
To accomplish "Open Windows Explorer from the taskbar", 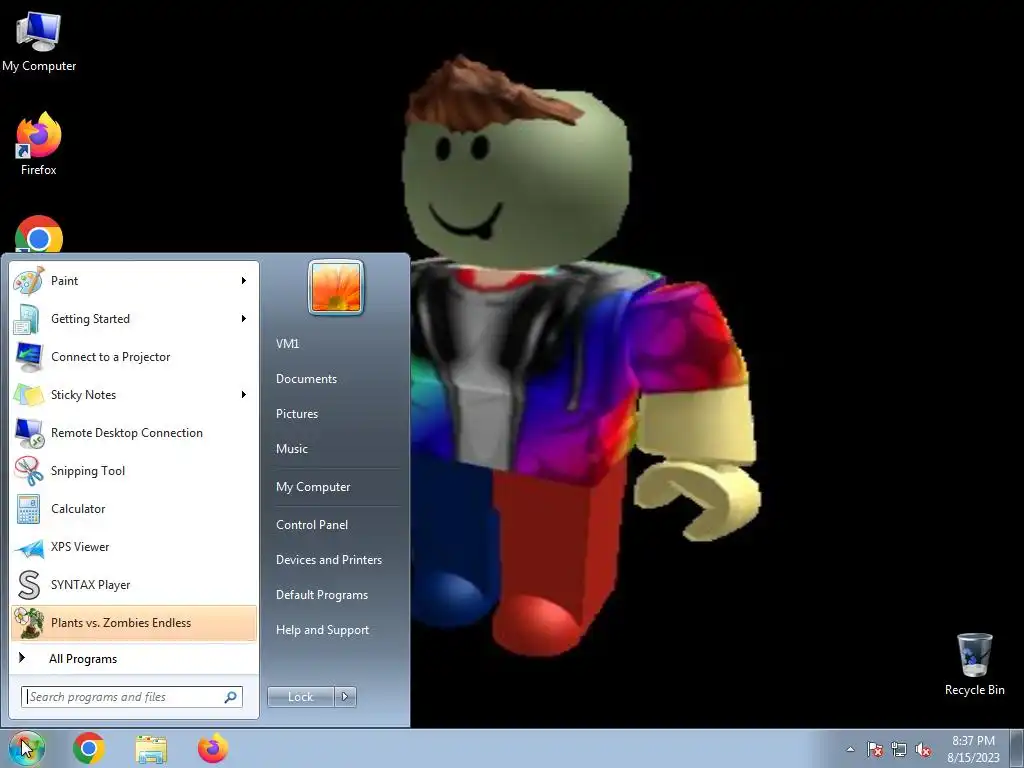I will pyautogui.click(x=151, y=749).
